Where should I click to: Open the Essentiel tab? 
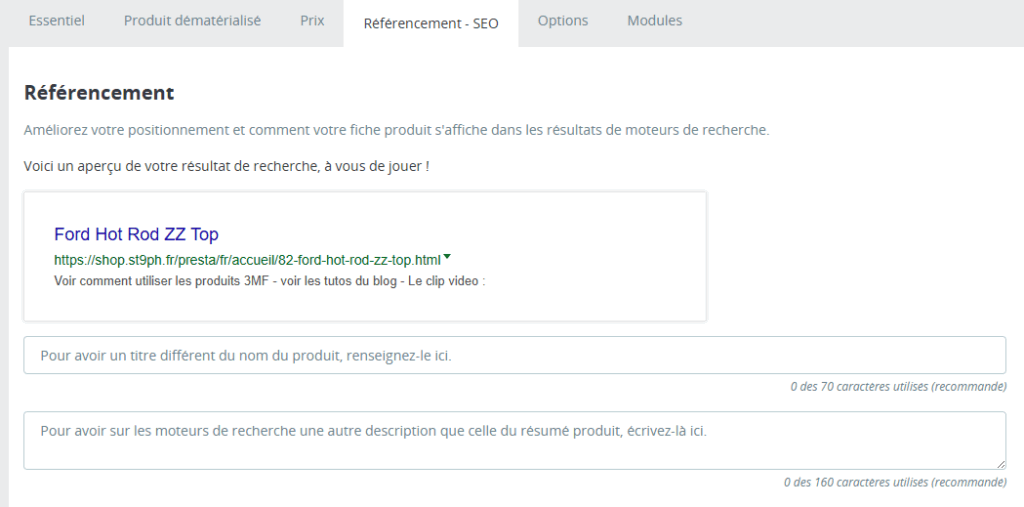[56, 21]
